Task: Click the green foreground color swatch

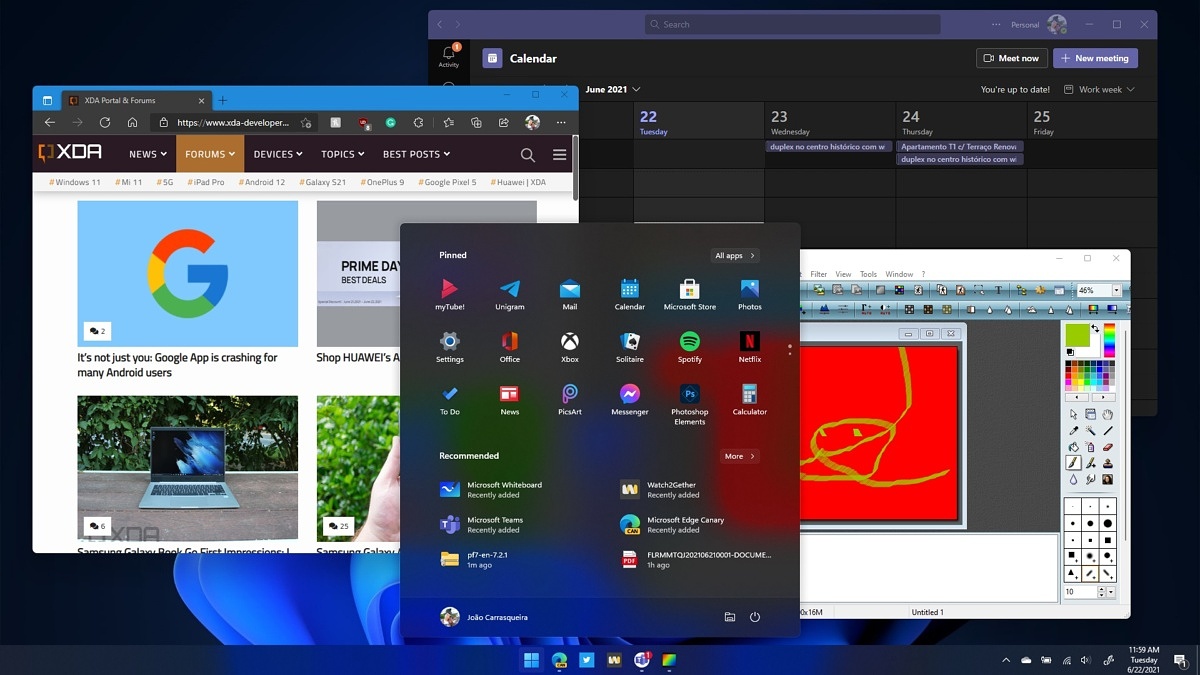Action: pos(1076,335)
